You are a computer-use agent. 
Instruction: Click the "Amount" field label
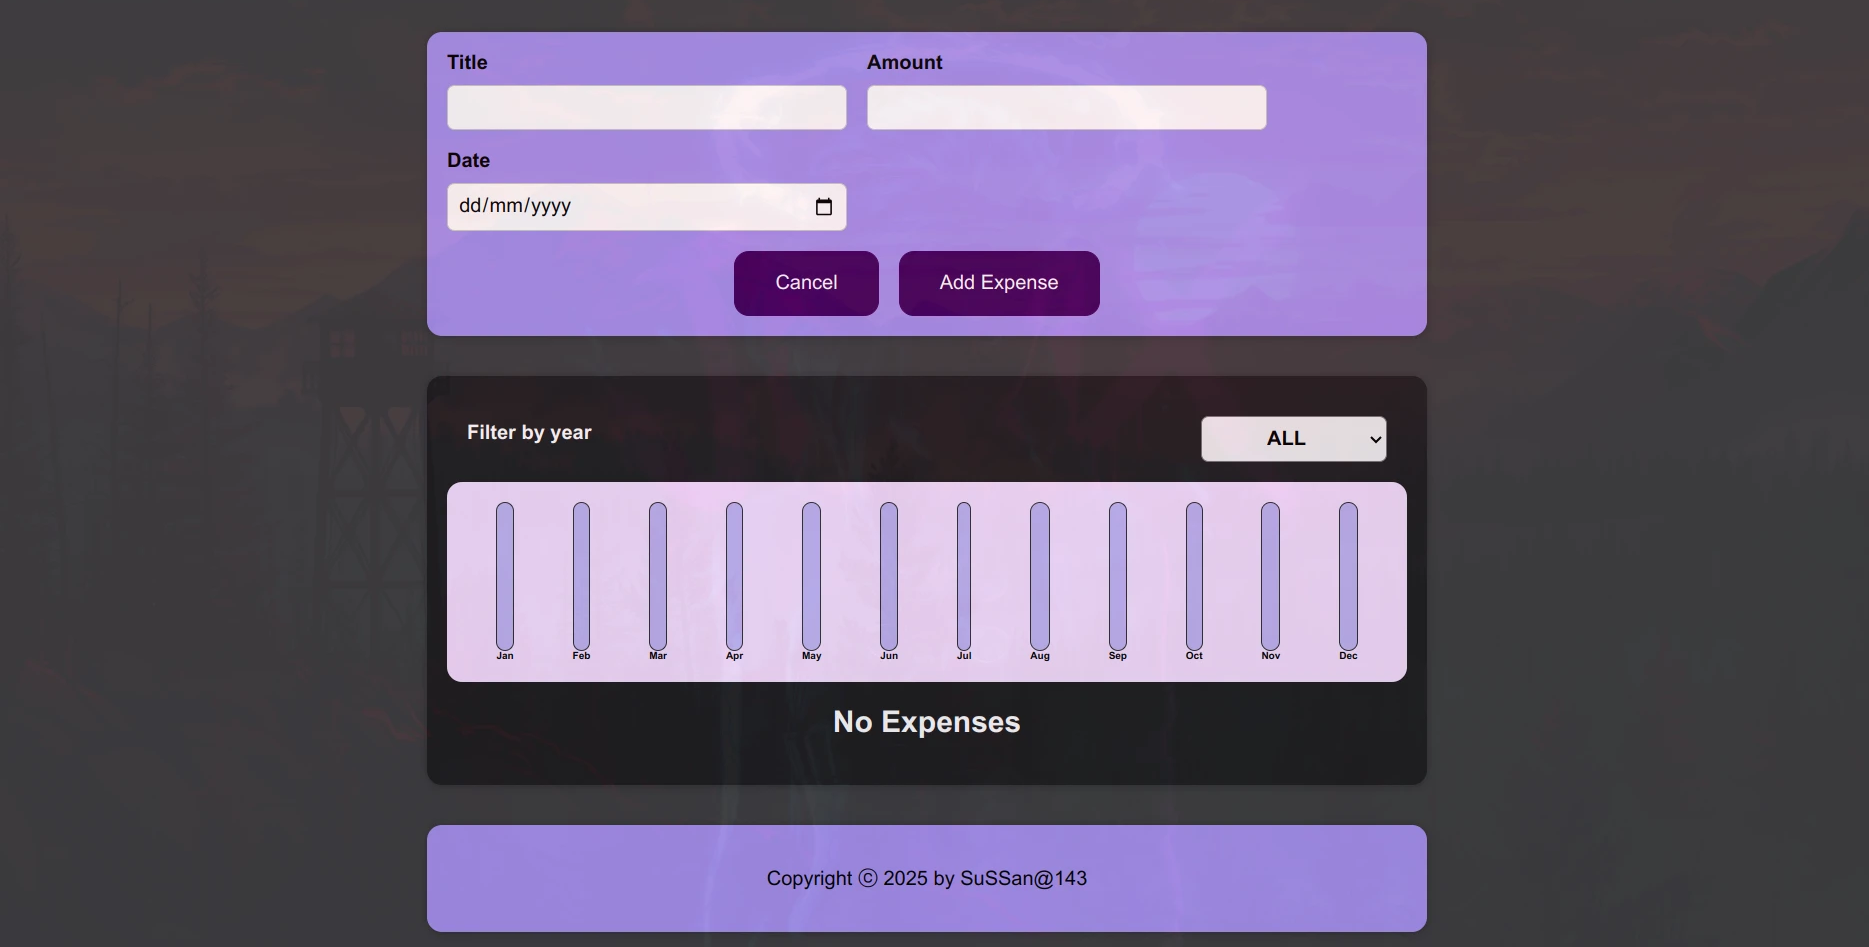tap(905, 62)
